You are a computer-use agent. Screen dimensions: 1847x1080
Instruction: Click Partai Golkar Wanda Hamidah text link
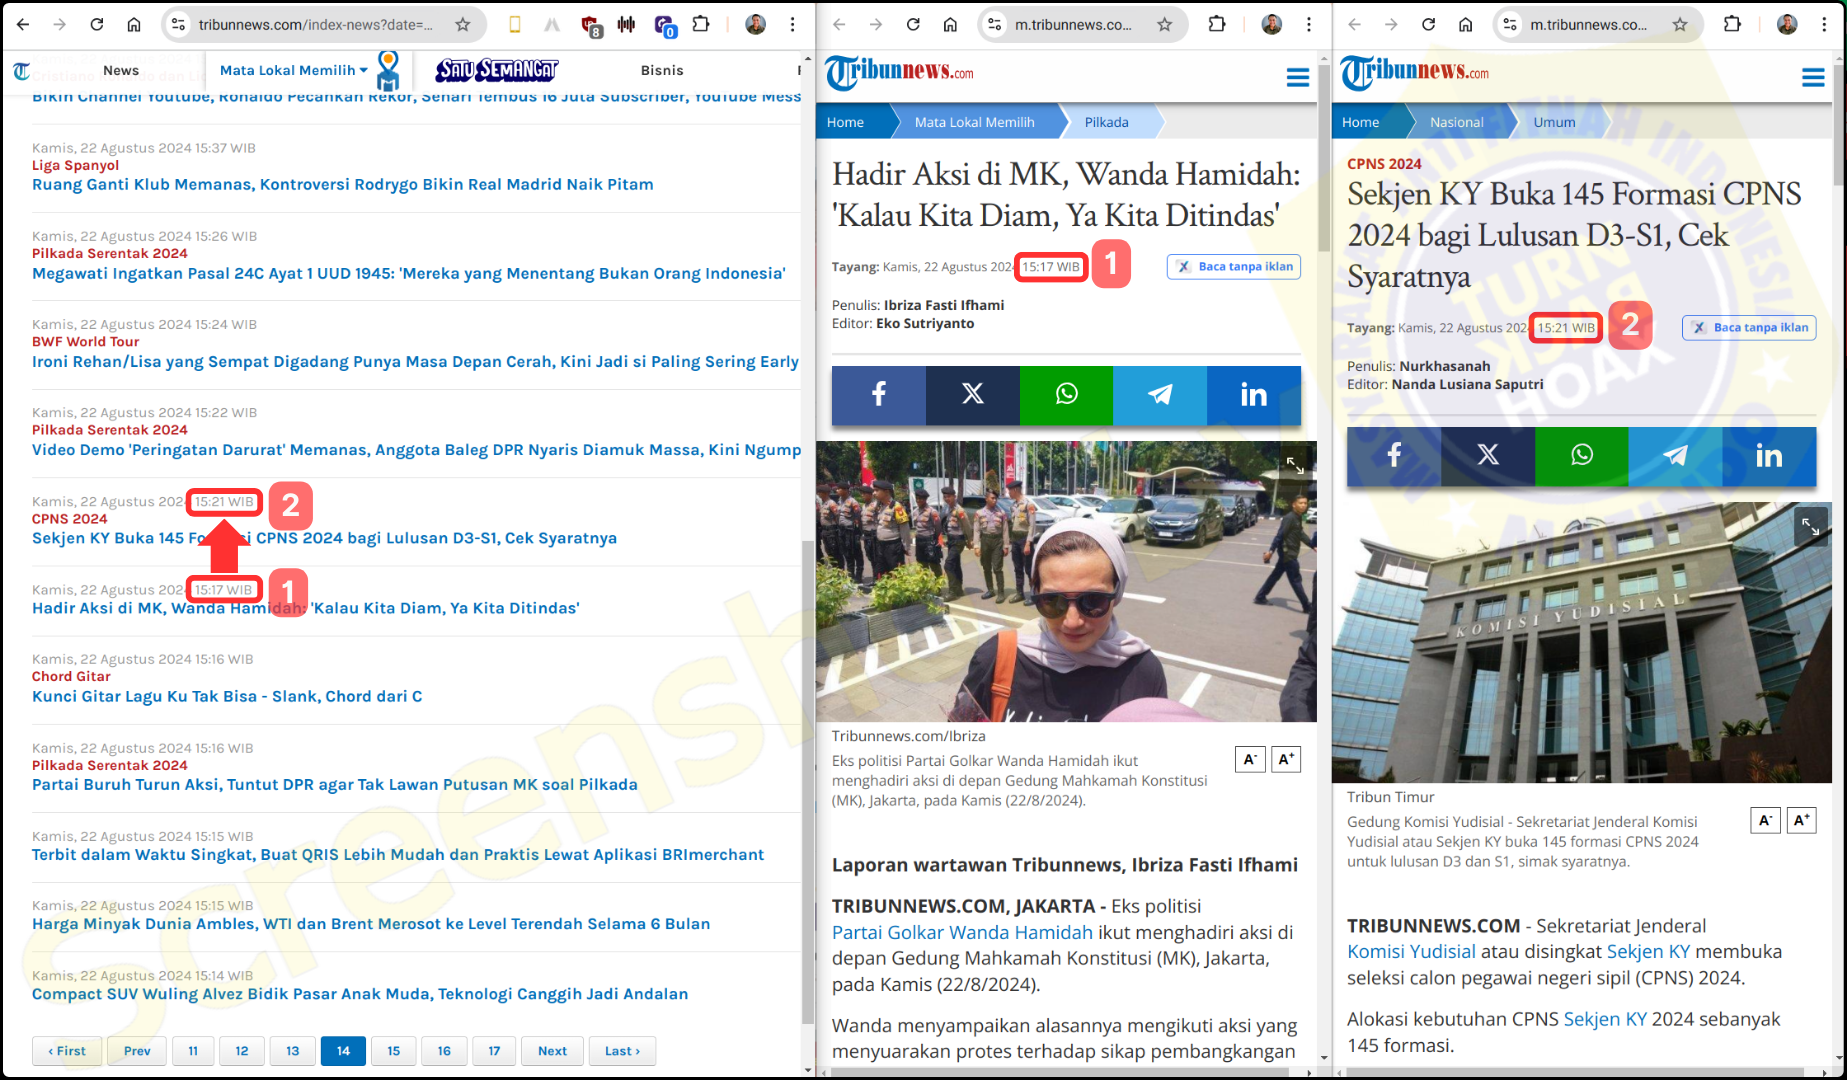[x=962, y=932]
